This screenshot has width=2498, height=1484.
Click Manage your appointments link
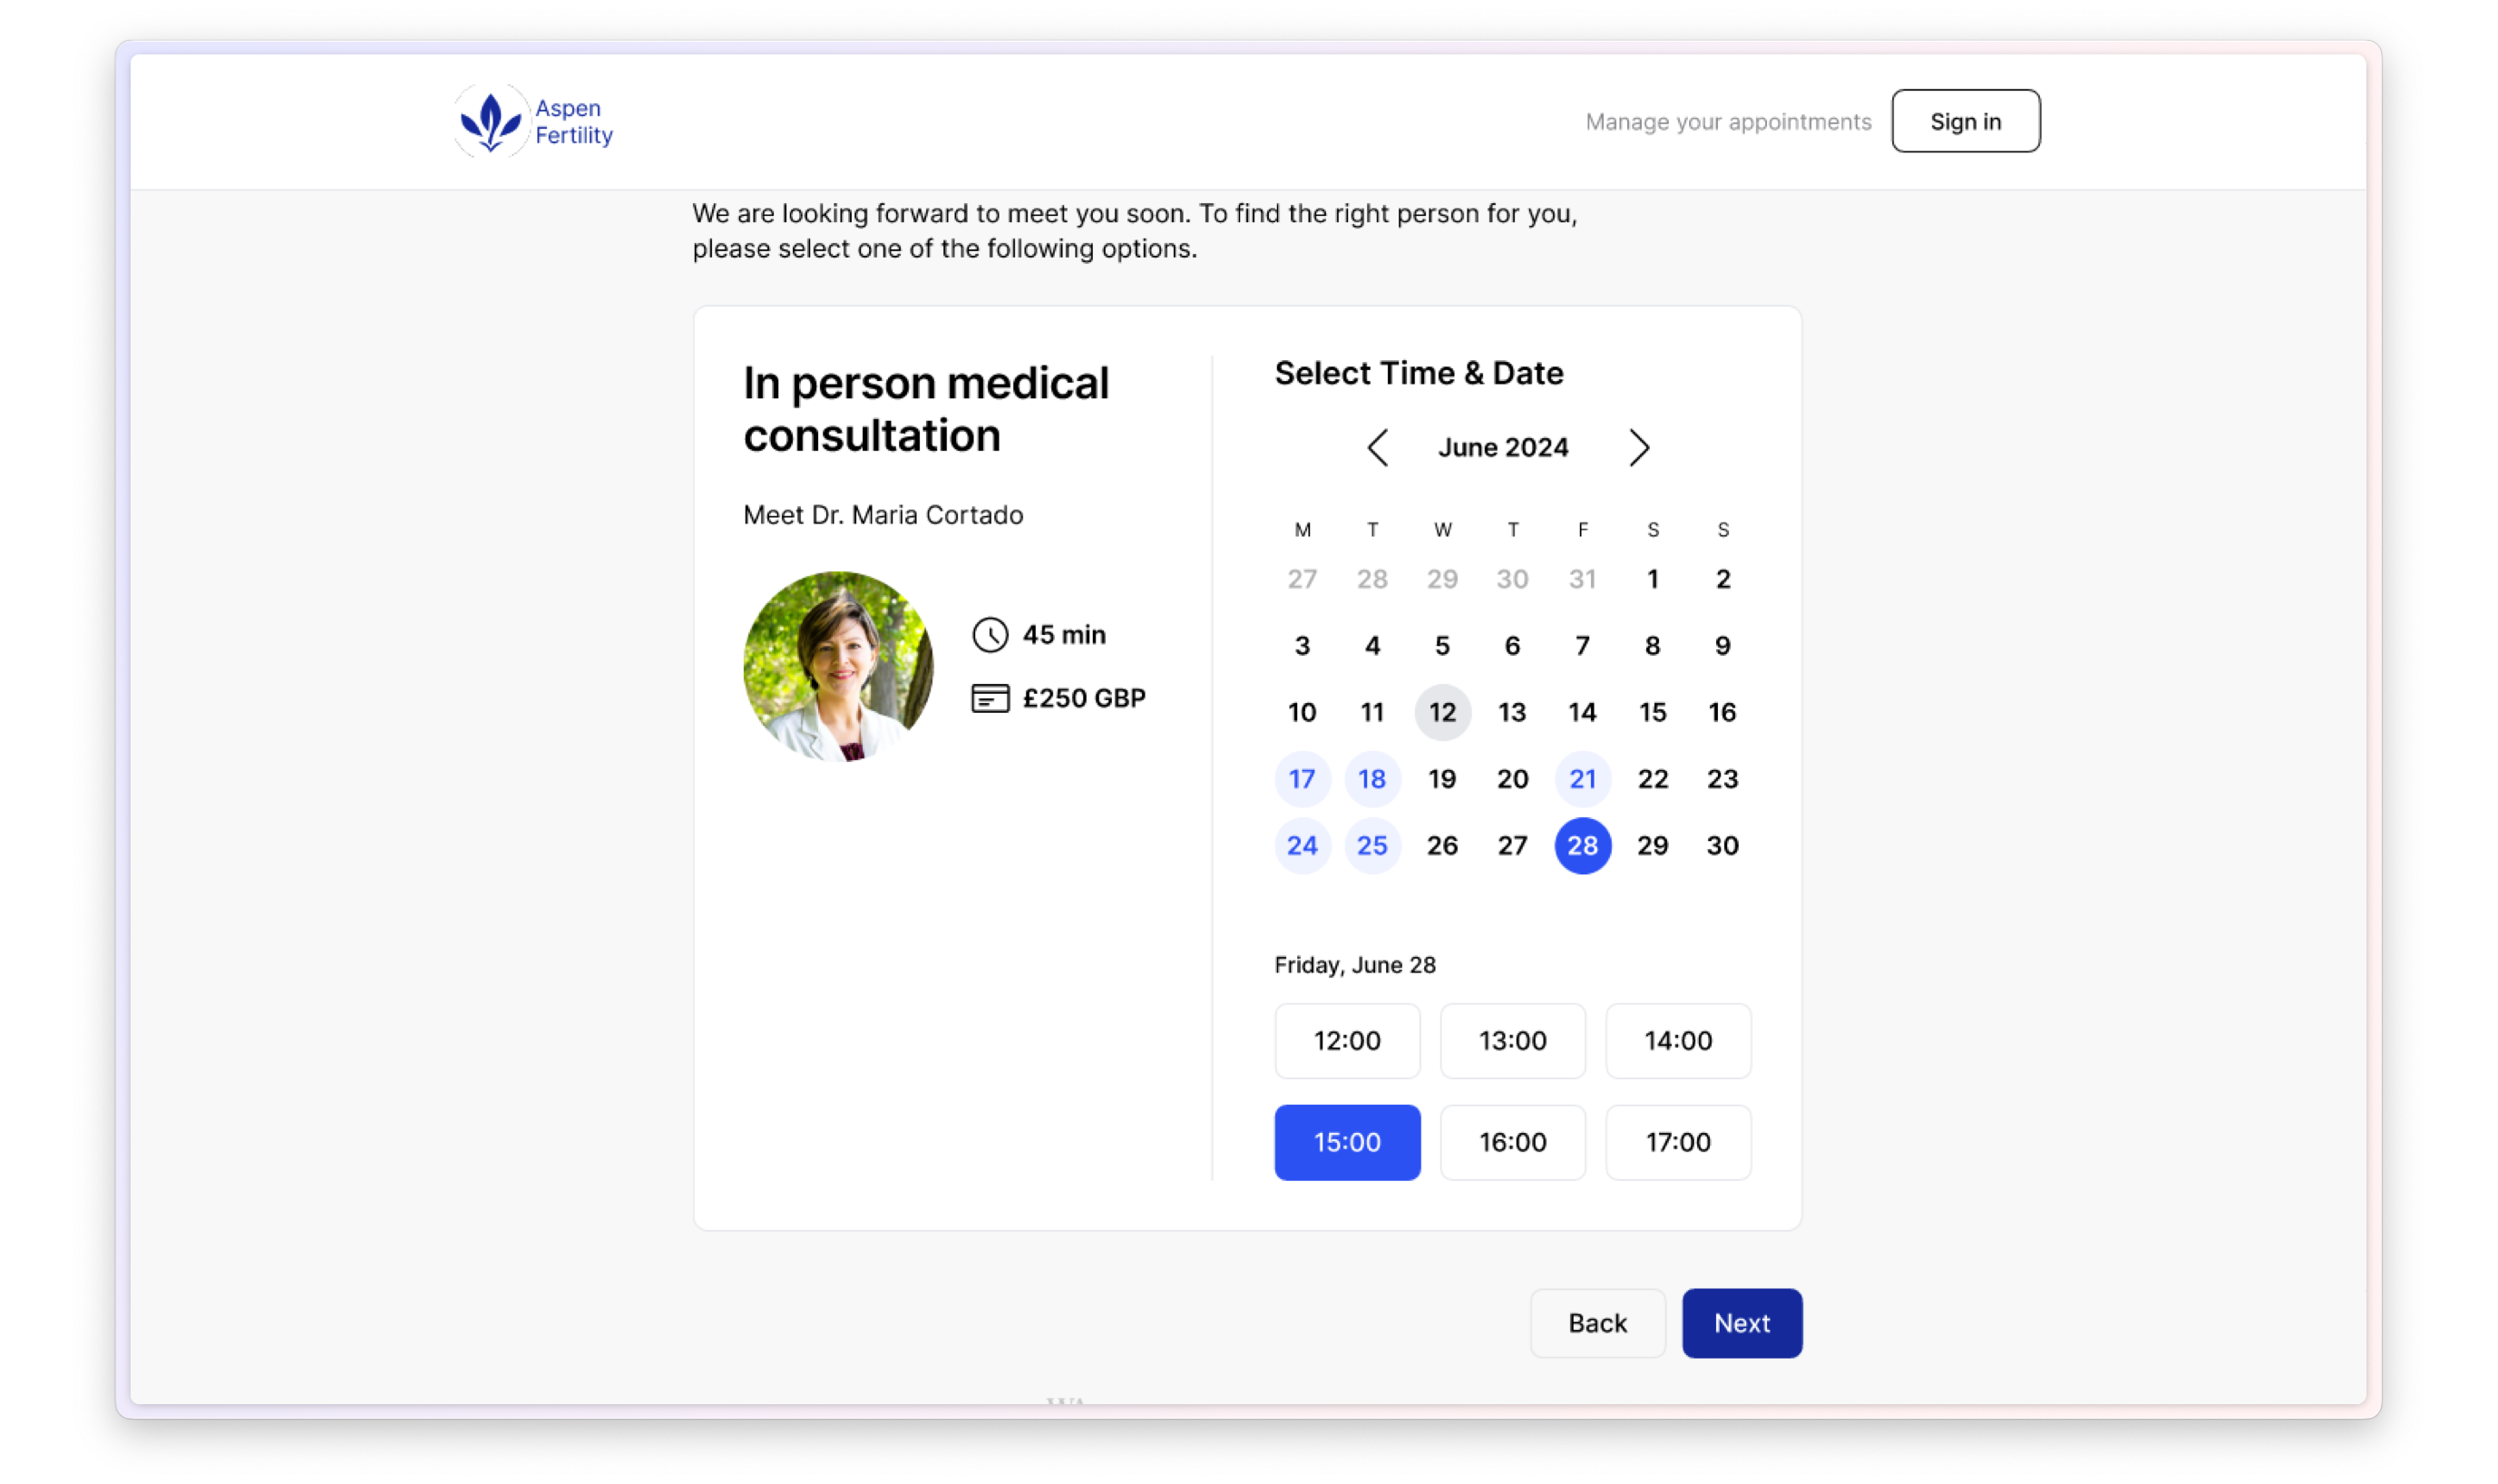point(1728,120)
